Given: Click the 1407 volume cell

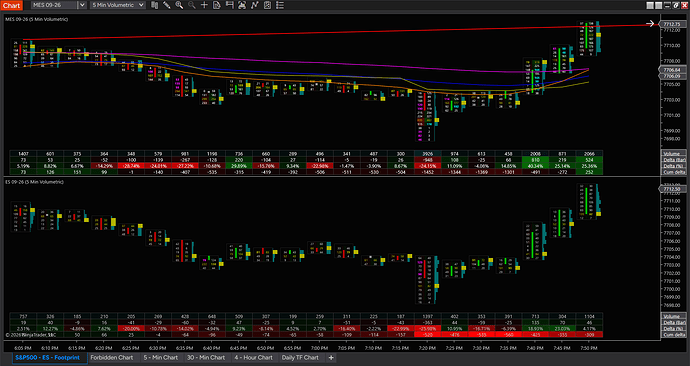Looking at the screenshot, I should (23, 154).
